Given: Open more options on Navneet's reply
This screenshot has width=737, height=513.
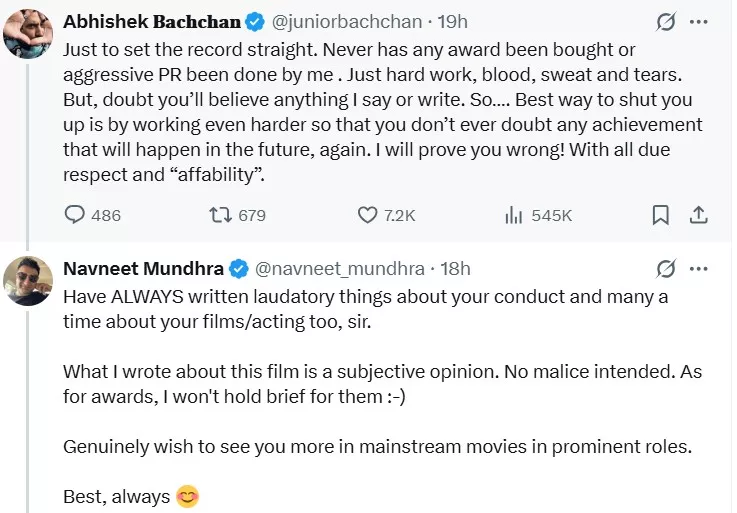Looking at the screenshot, I should pyautogui.click(x=699, y=269).
